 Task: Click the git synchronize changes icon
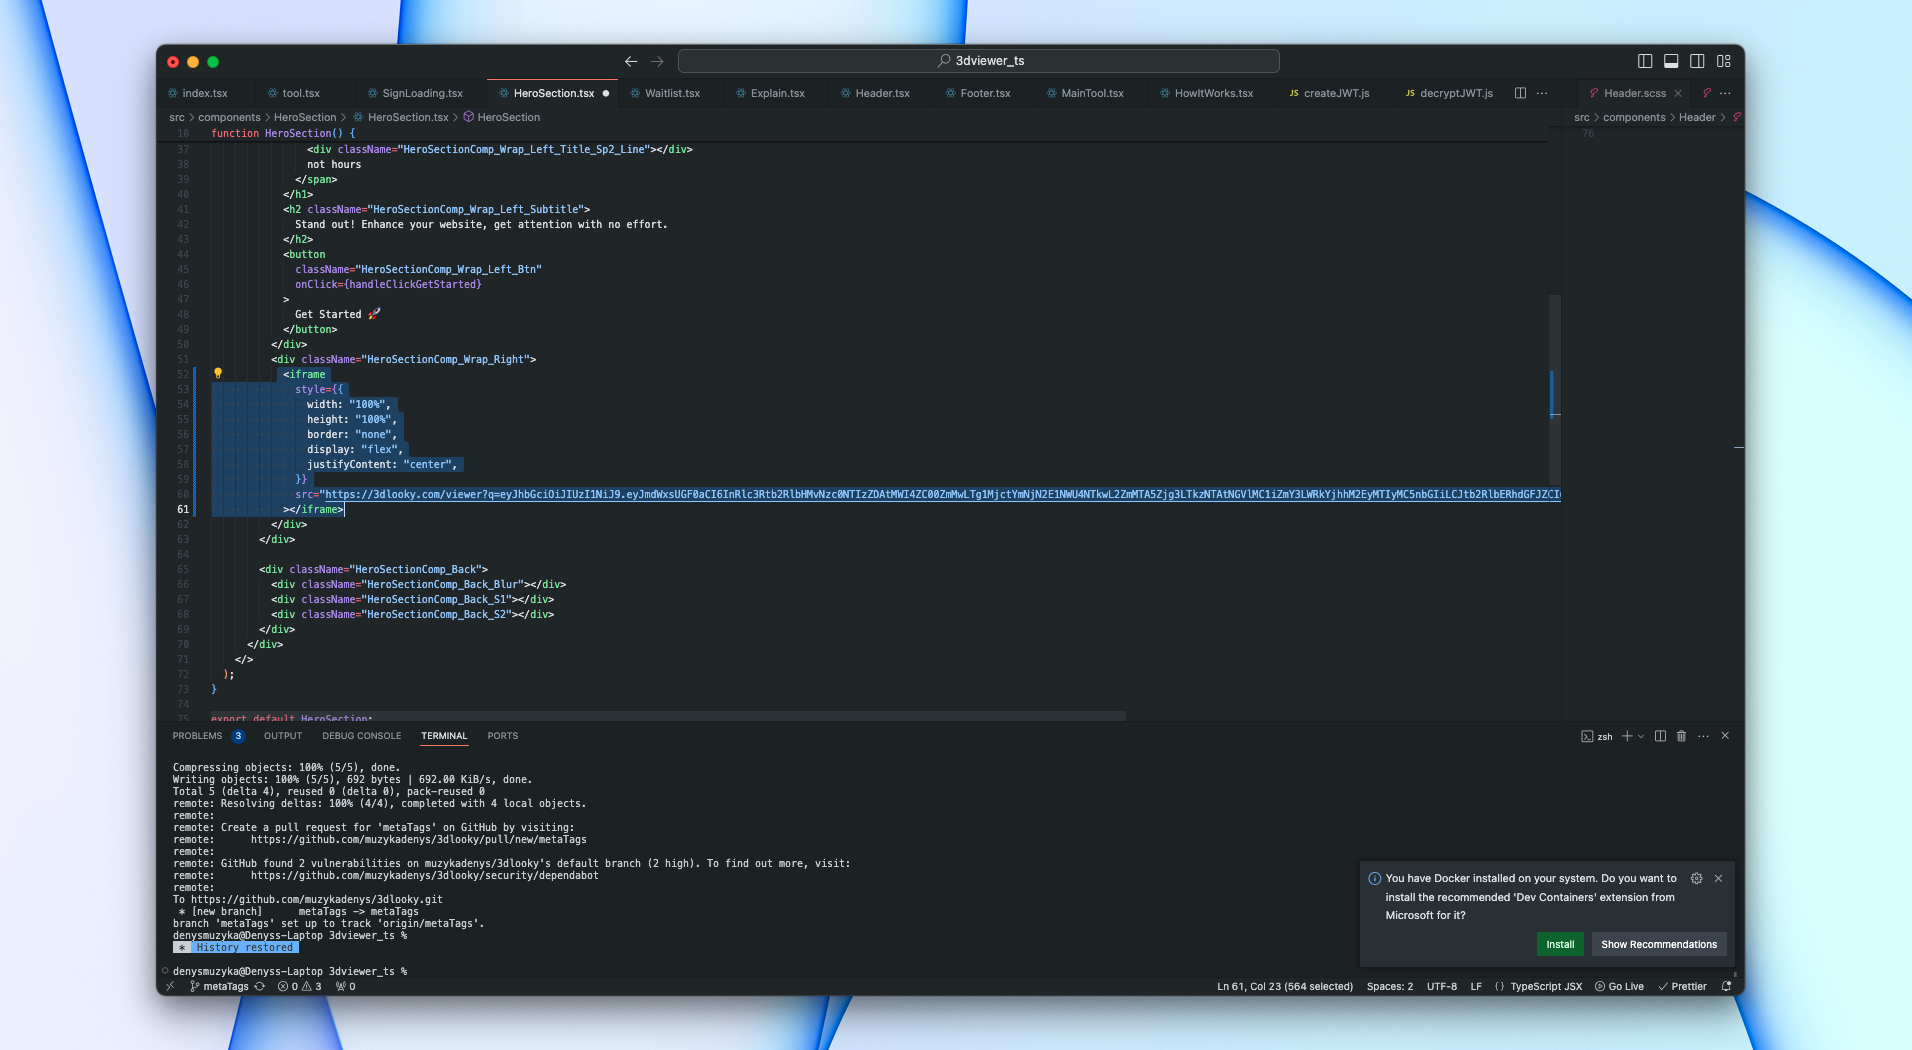260,986
